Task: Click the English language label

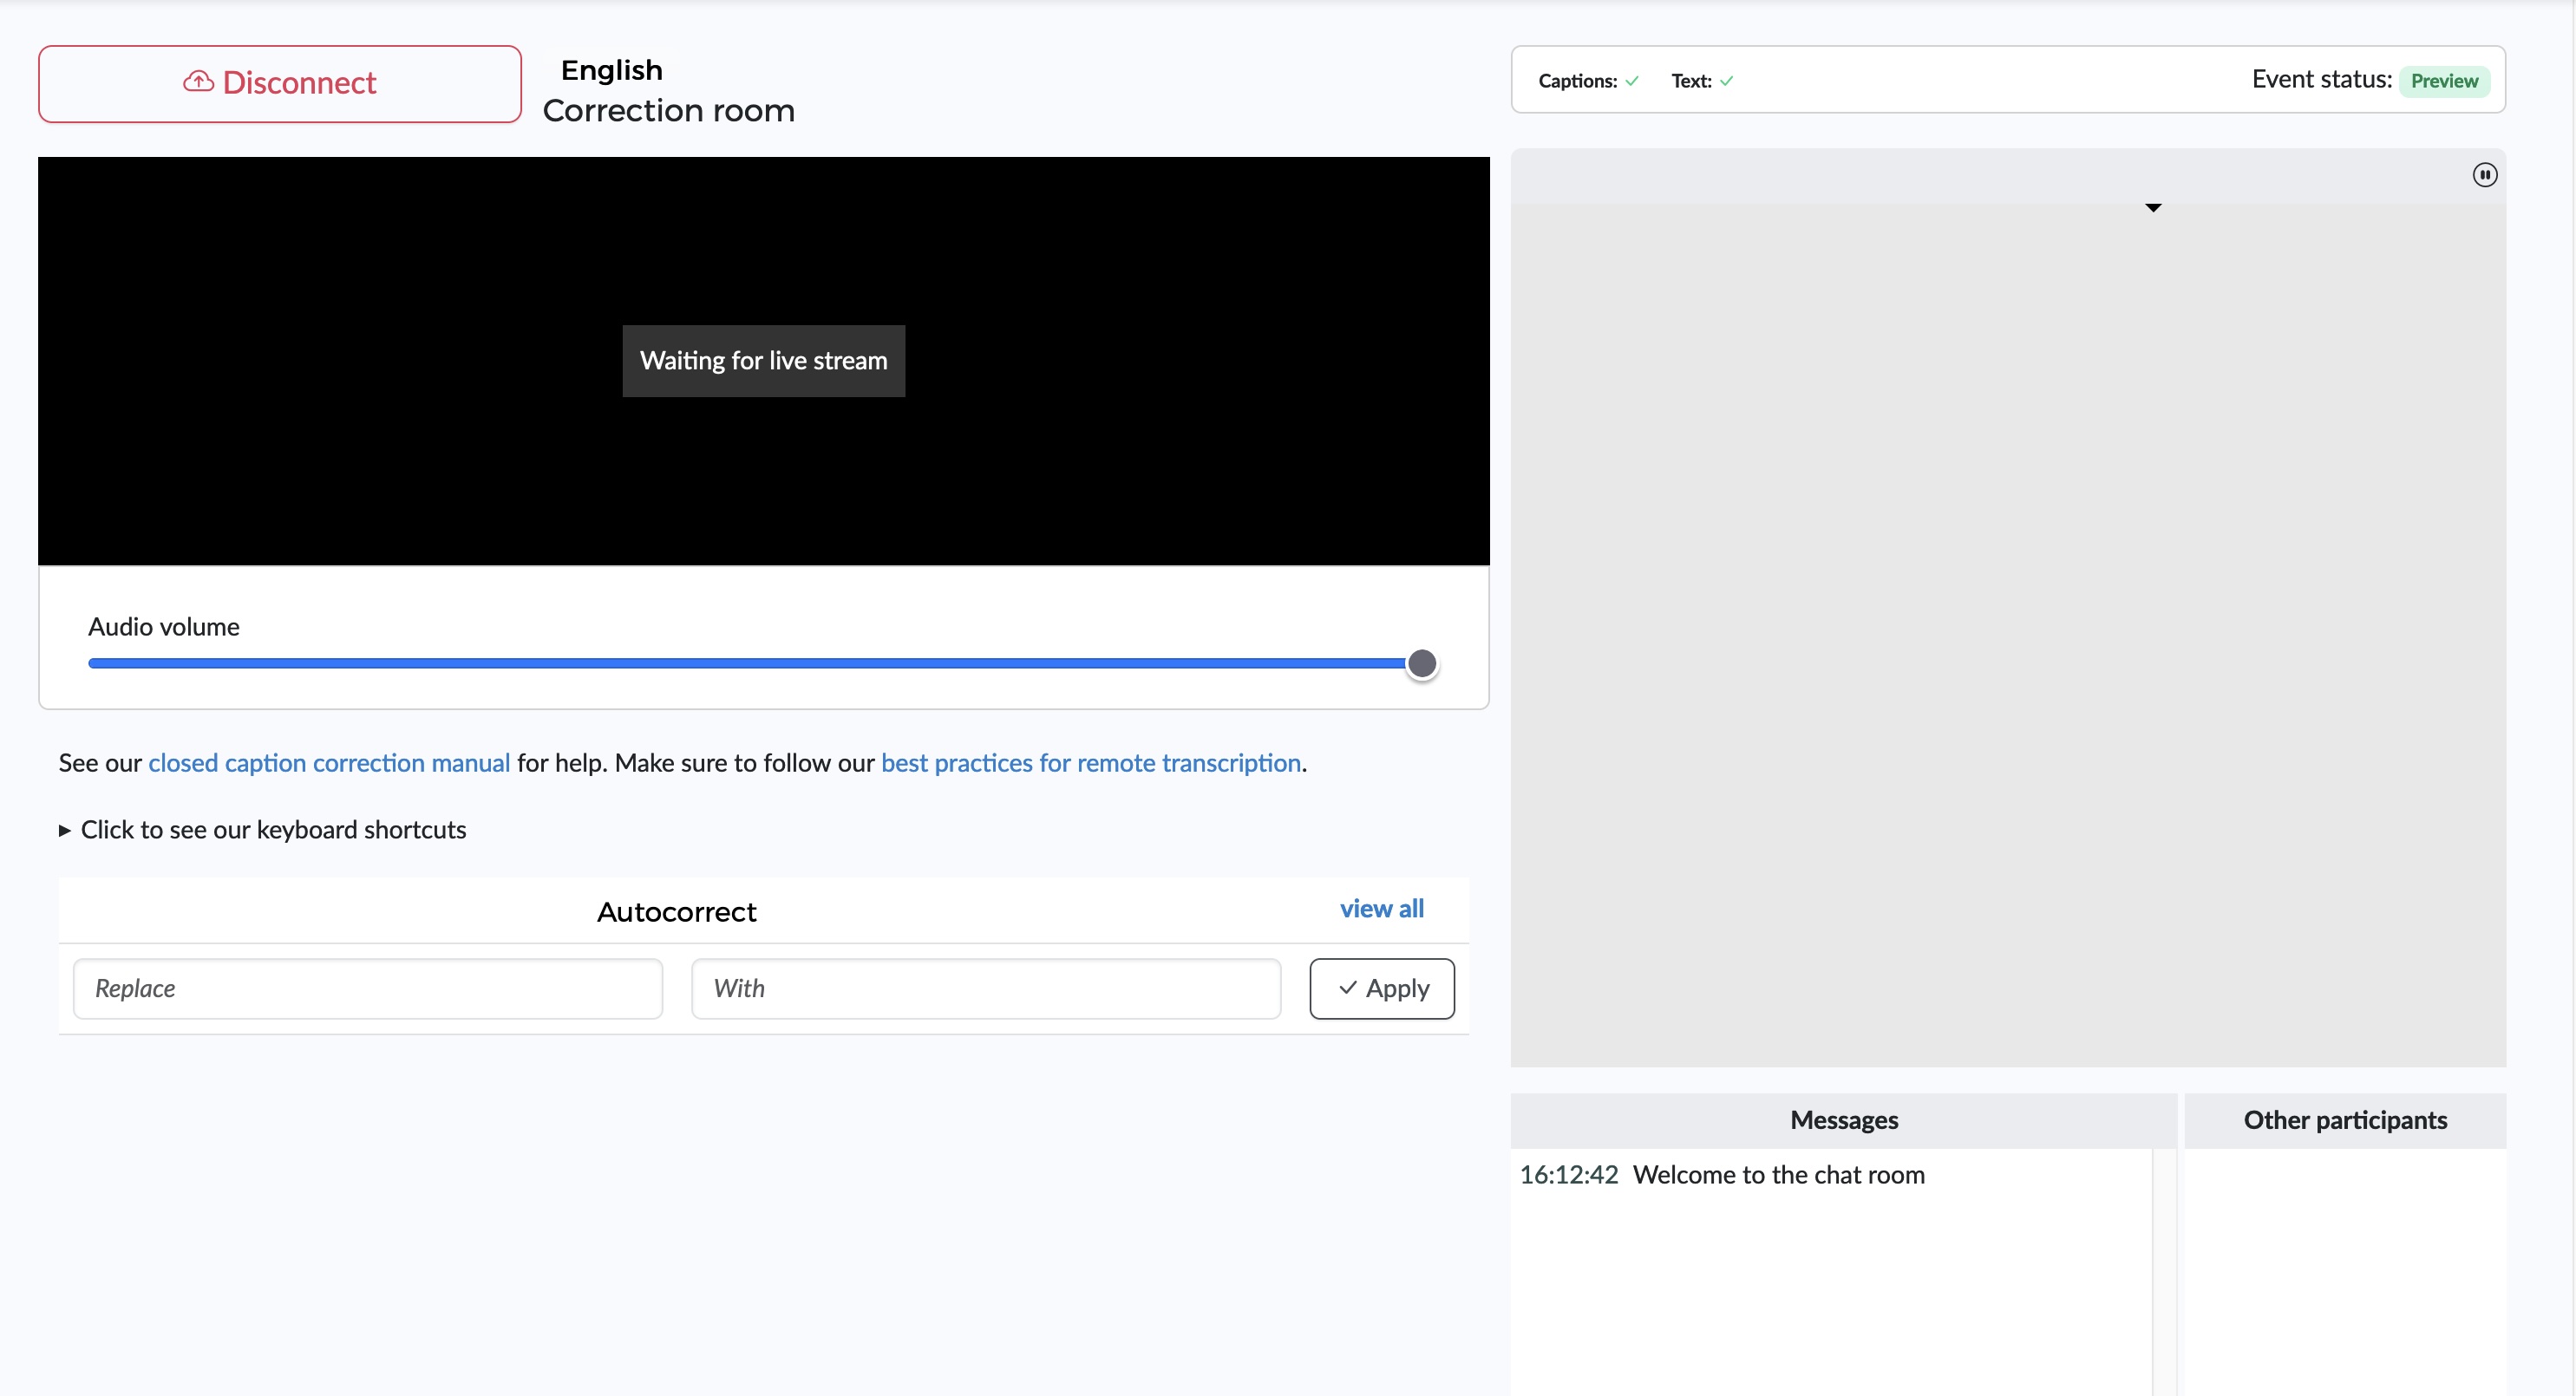Action: [x=611, y=70]
